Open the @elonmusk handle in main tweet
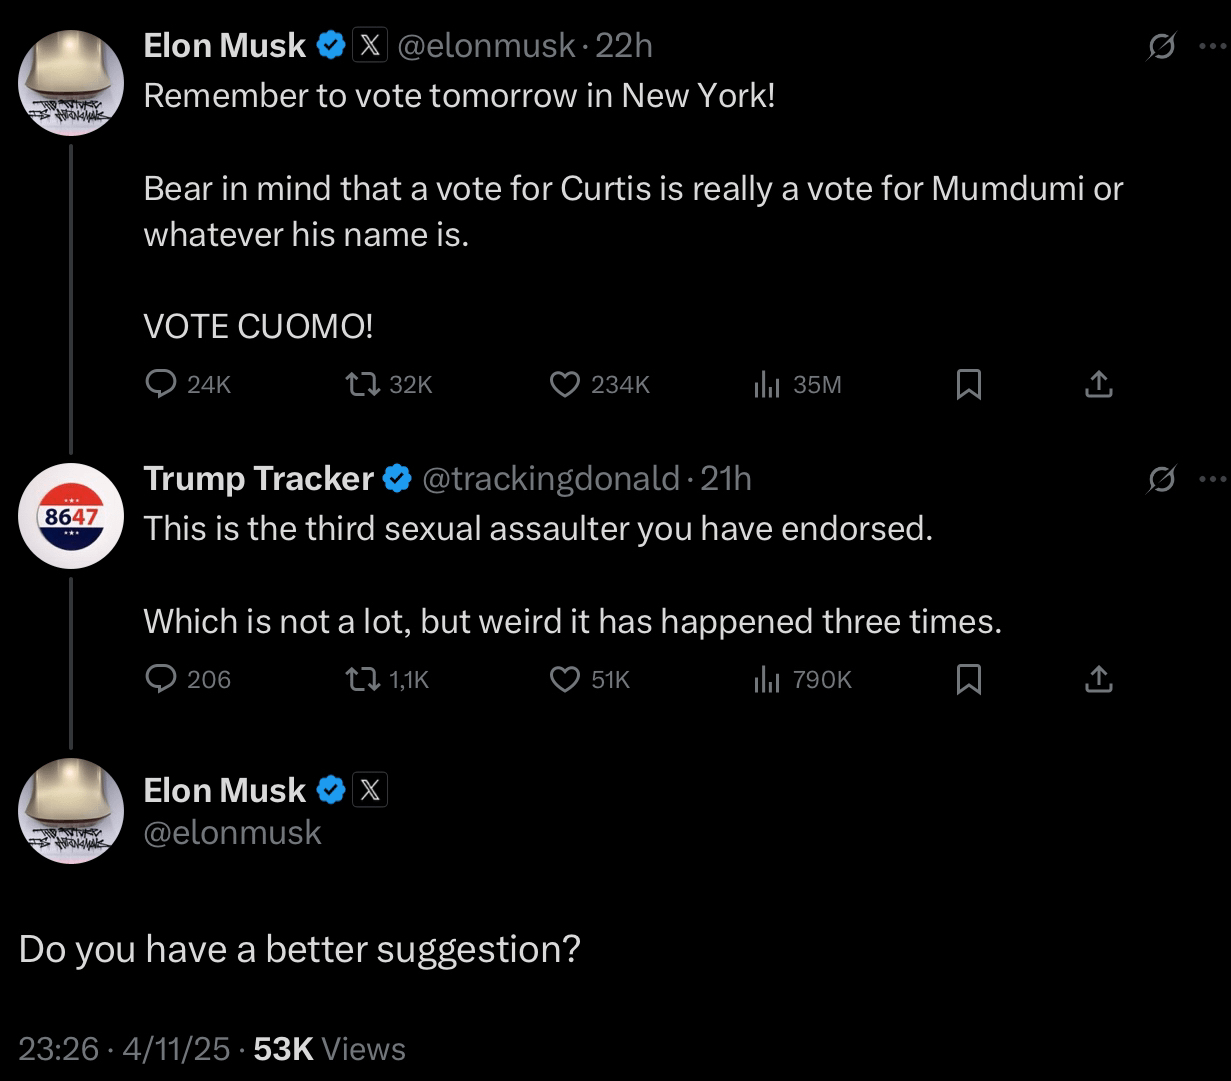This screenshot has width=1231, height=1081. [233, 832]
